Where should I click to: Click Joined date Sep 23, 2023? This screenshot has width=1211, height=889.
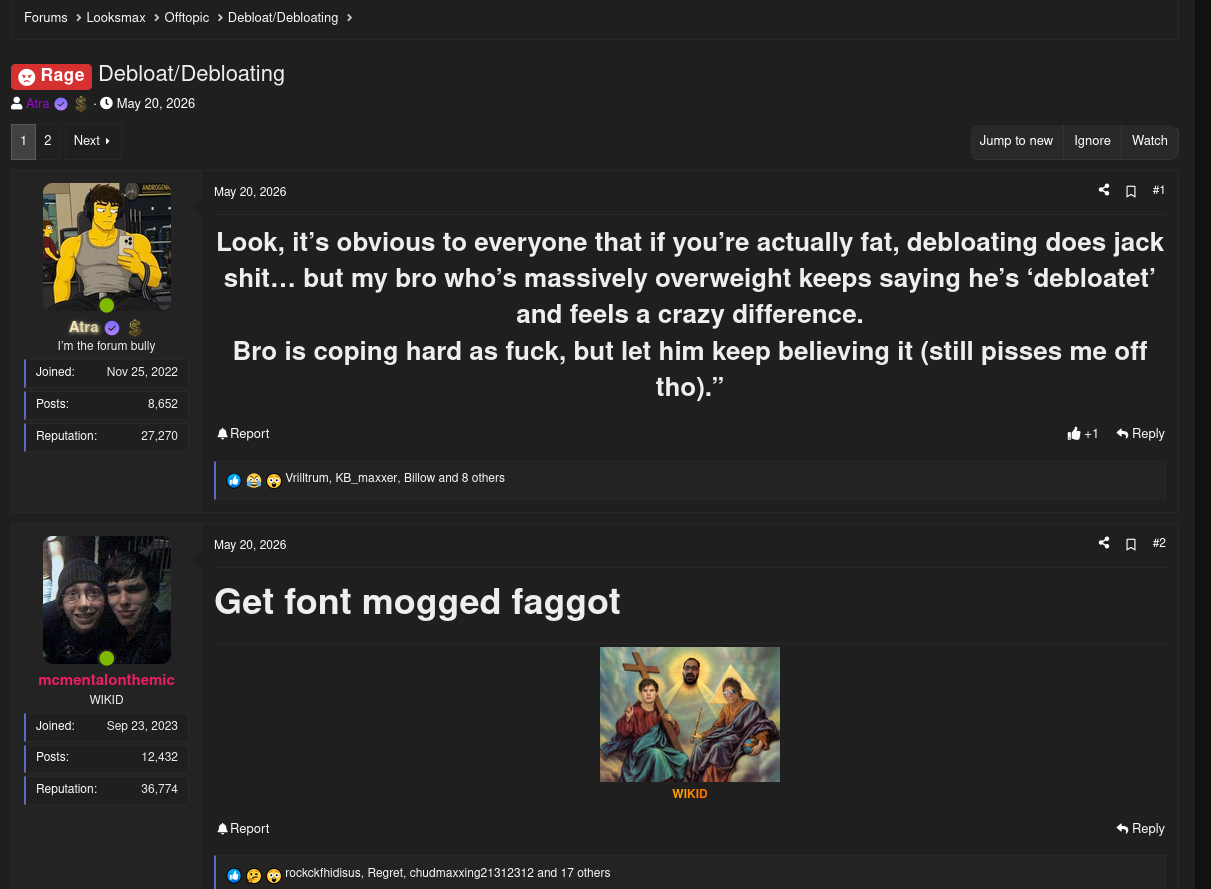coord(142,727)
